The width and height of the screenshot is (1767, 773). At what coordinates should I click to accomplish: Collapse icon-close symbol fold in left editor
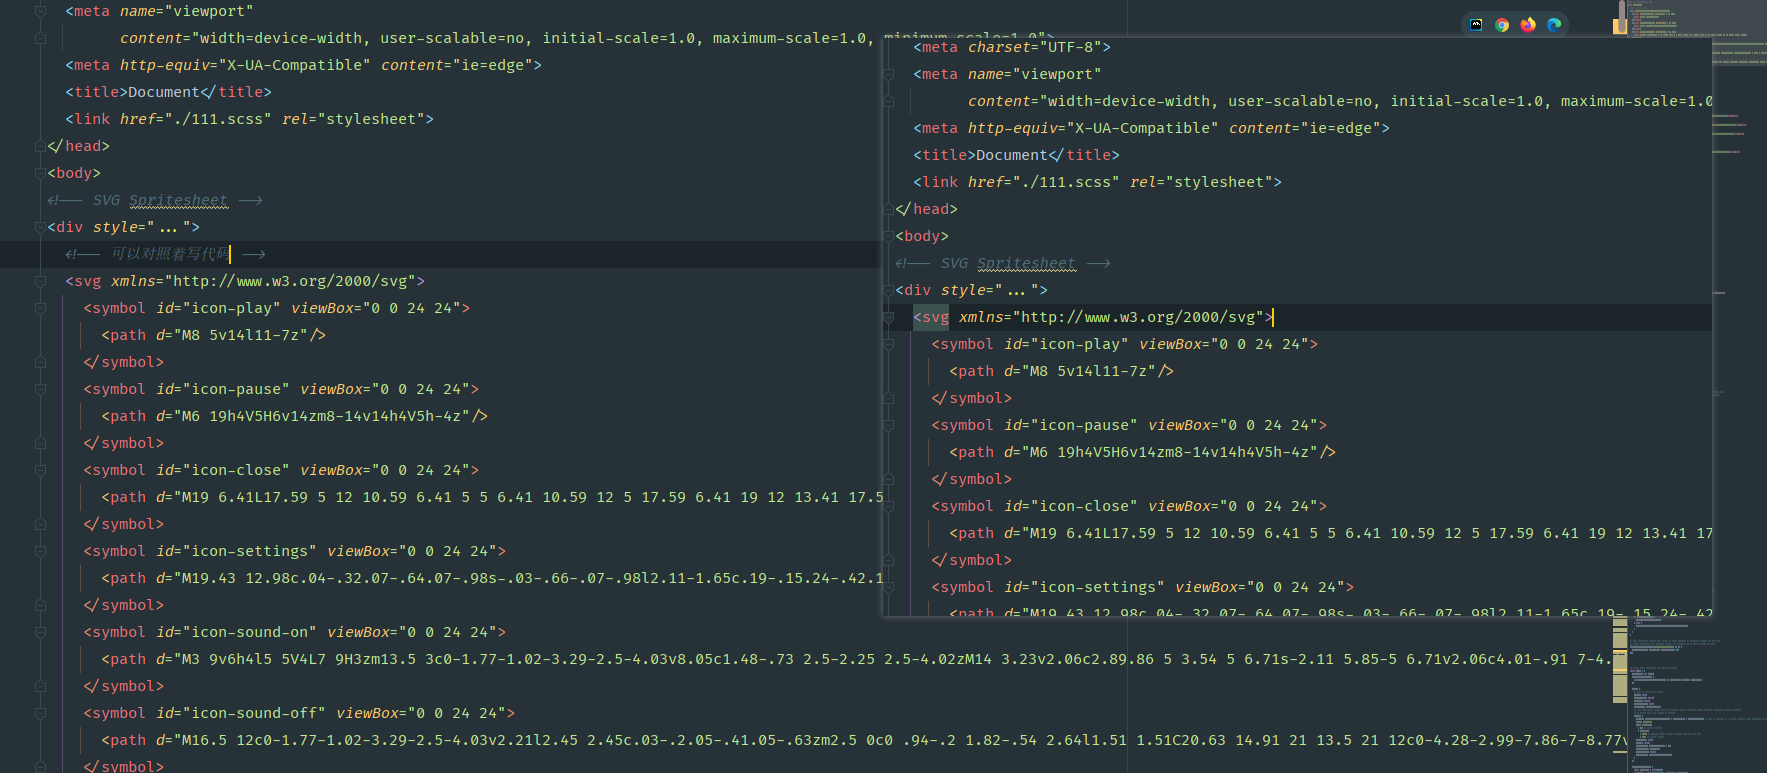pos(41,470)
